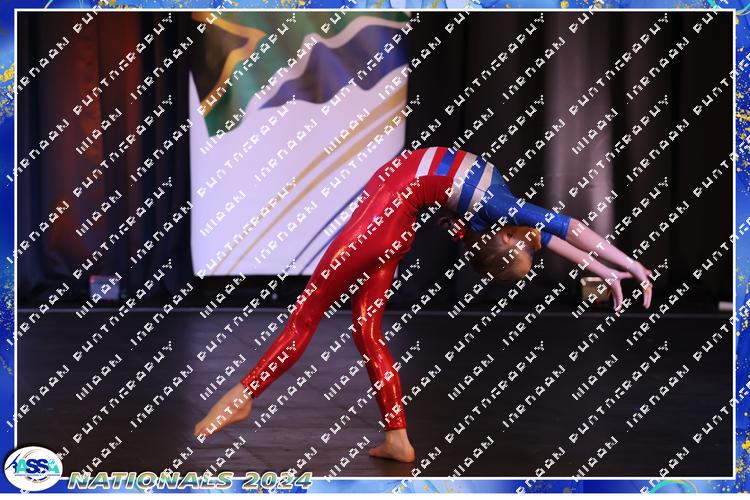Click the blue decorative top border
This screenshot has width=750, height=500.
(375, 5)
